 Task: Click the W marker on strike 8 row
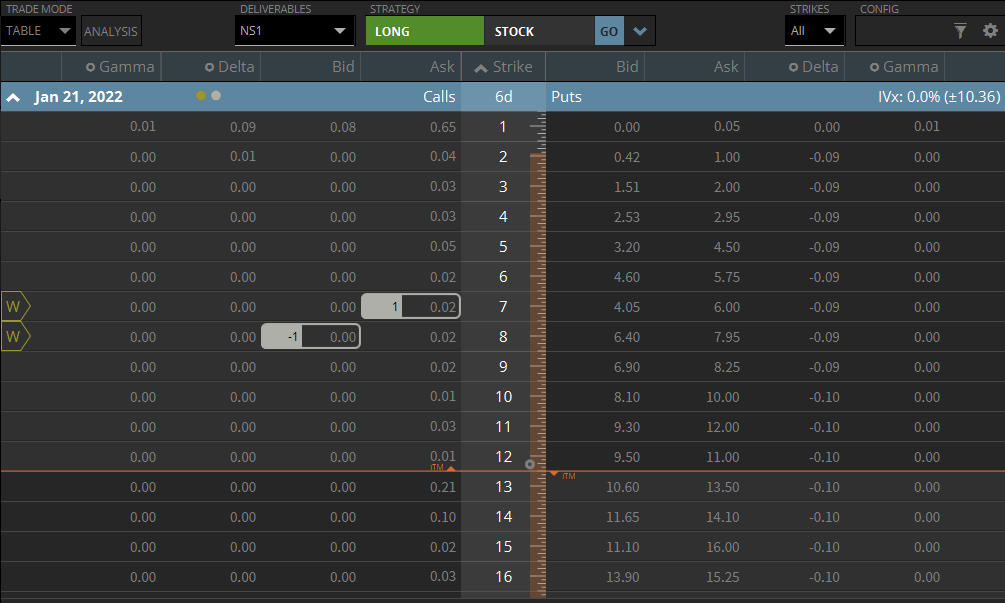pos(16,337)
